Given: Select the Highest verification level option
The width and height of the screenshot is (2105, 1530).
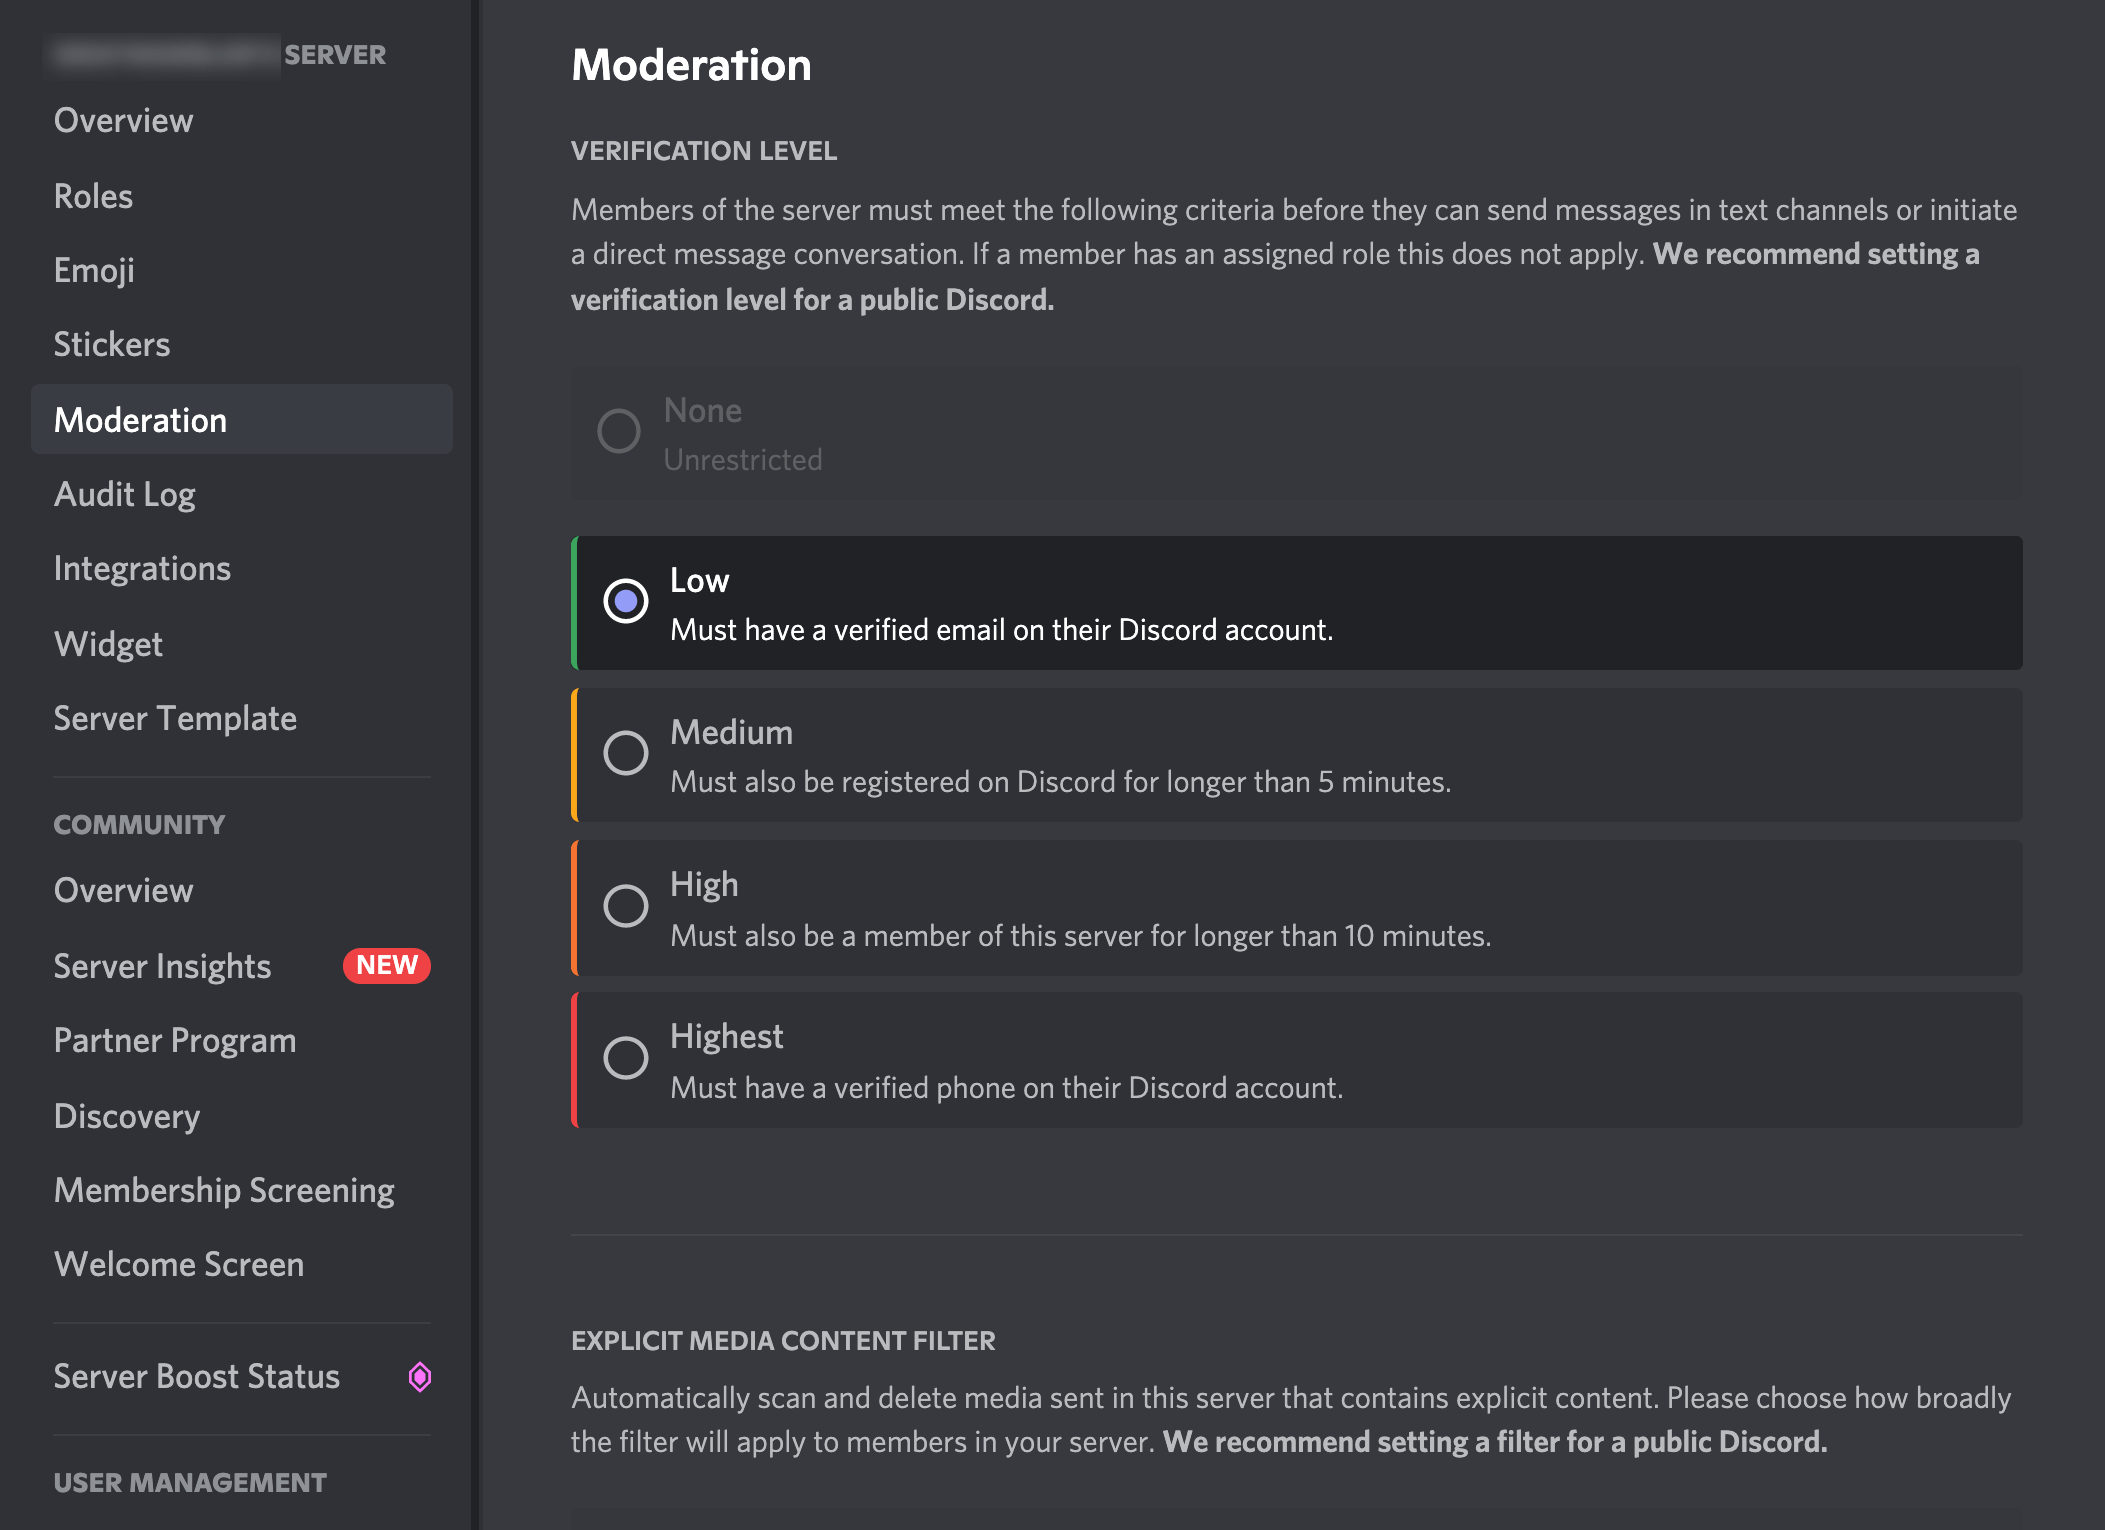Looking at the screenshot, I should 624,1058.
